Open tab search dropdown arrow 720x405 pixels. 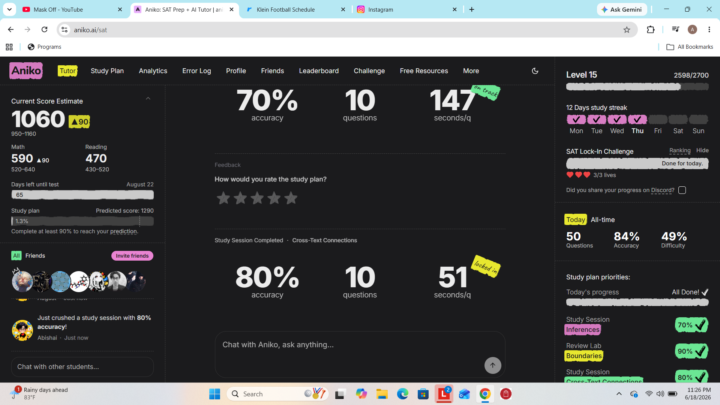9,9
